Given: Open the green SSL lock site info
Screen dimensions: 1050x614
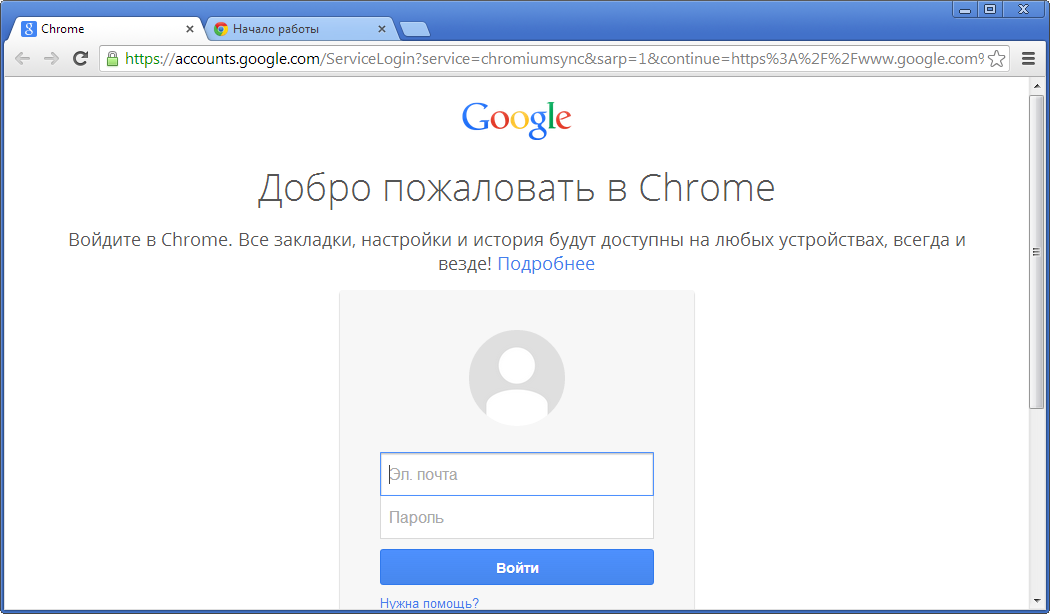Looking at the screenshot, I should point(112,59).
